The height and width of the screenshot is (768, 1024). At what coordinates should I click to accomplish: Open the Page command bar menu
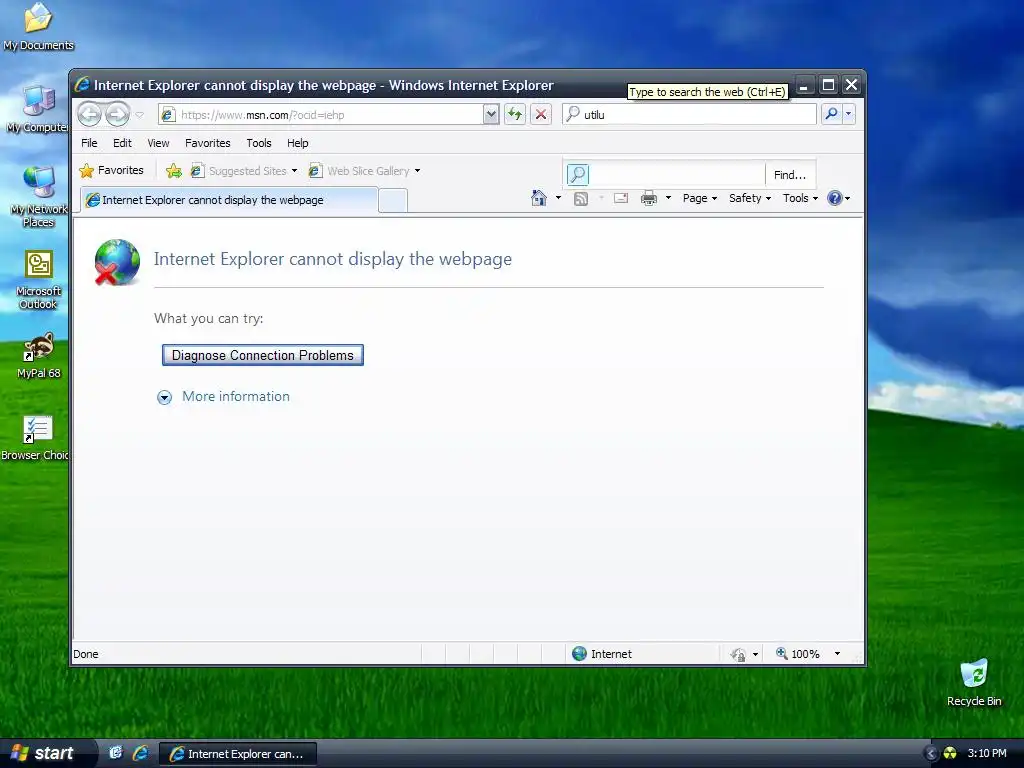click(x=699, y=198)
